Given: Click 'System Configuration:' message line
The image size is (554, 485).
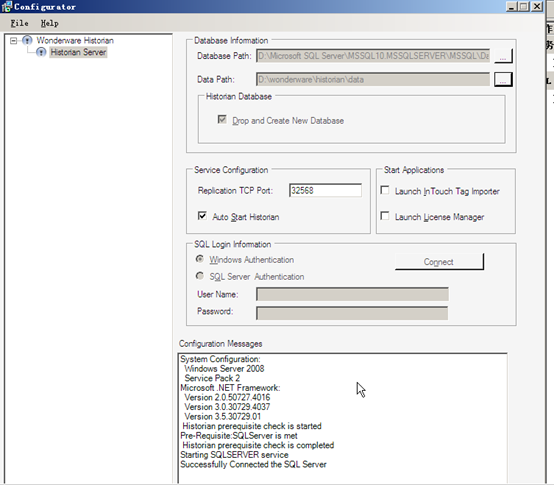Looking at the screenshot, I should coord(220,359).
